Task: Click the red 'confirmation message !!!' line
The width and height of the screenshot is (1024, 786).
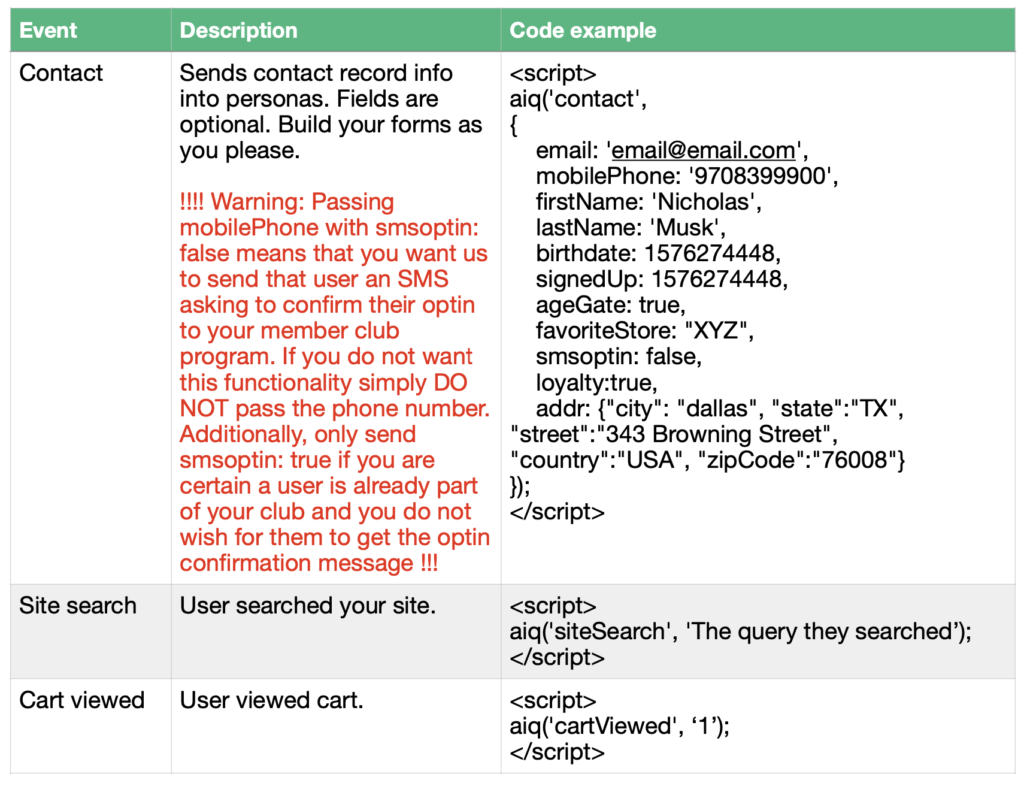Action: click(309, 563)
